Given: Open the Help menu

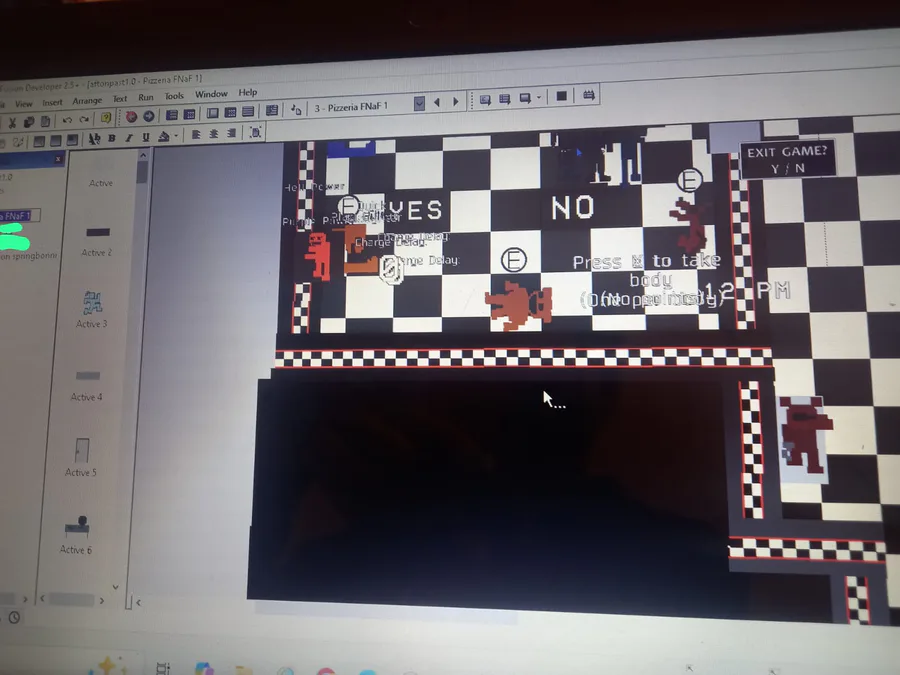Looking at the screenshot, I should (248, 92).
